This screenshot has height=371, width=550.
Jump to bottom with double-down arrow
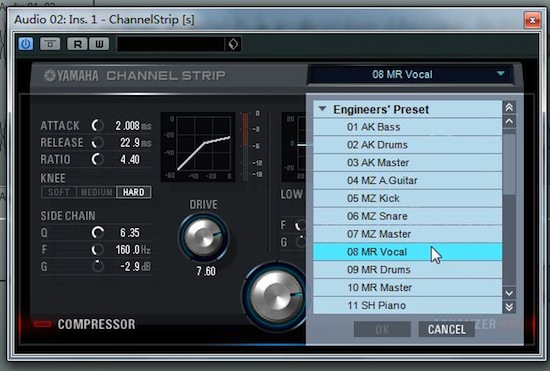tap(509, 307)
